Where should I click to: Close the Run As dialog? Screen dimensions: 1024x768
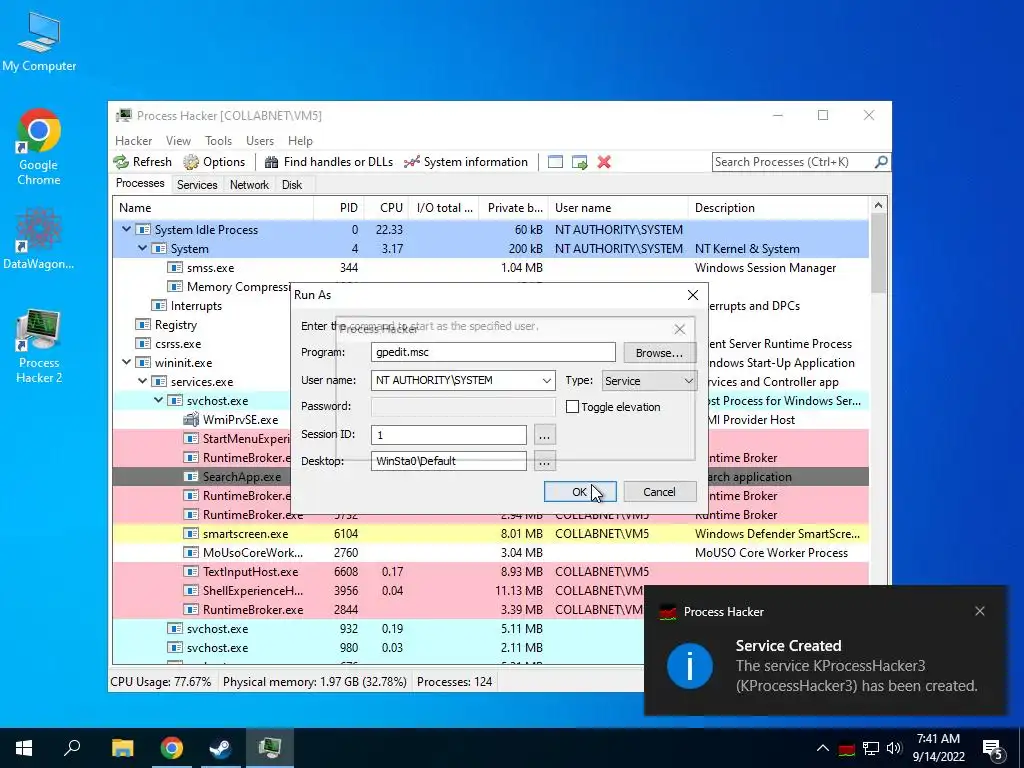693,295
